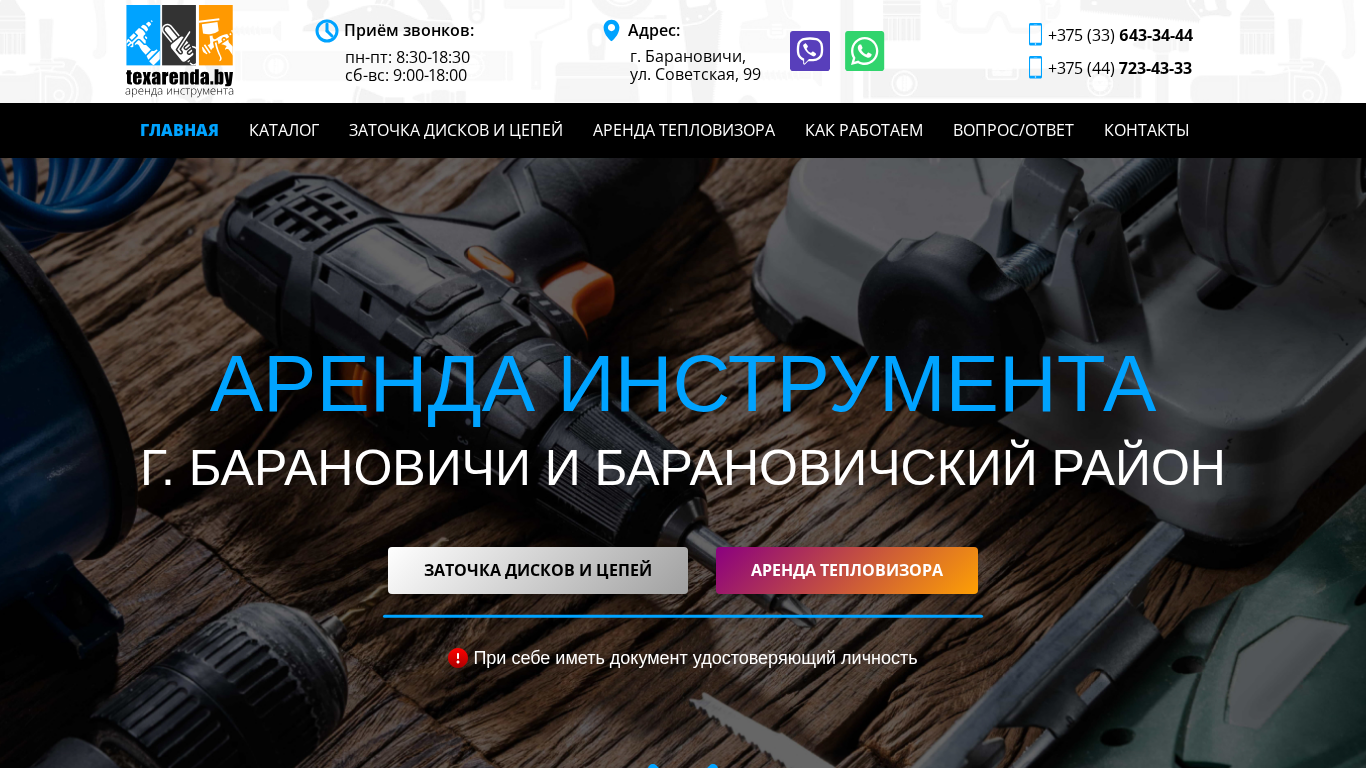Click the "Приём звонков:" label

point(409,30)
